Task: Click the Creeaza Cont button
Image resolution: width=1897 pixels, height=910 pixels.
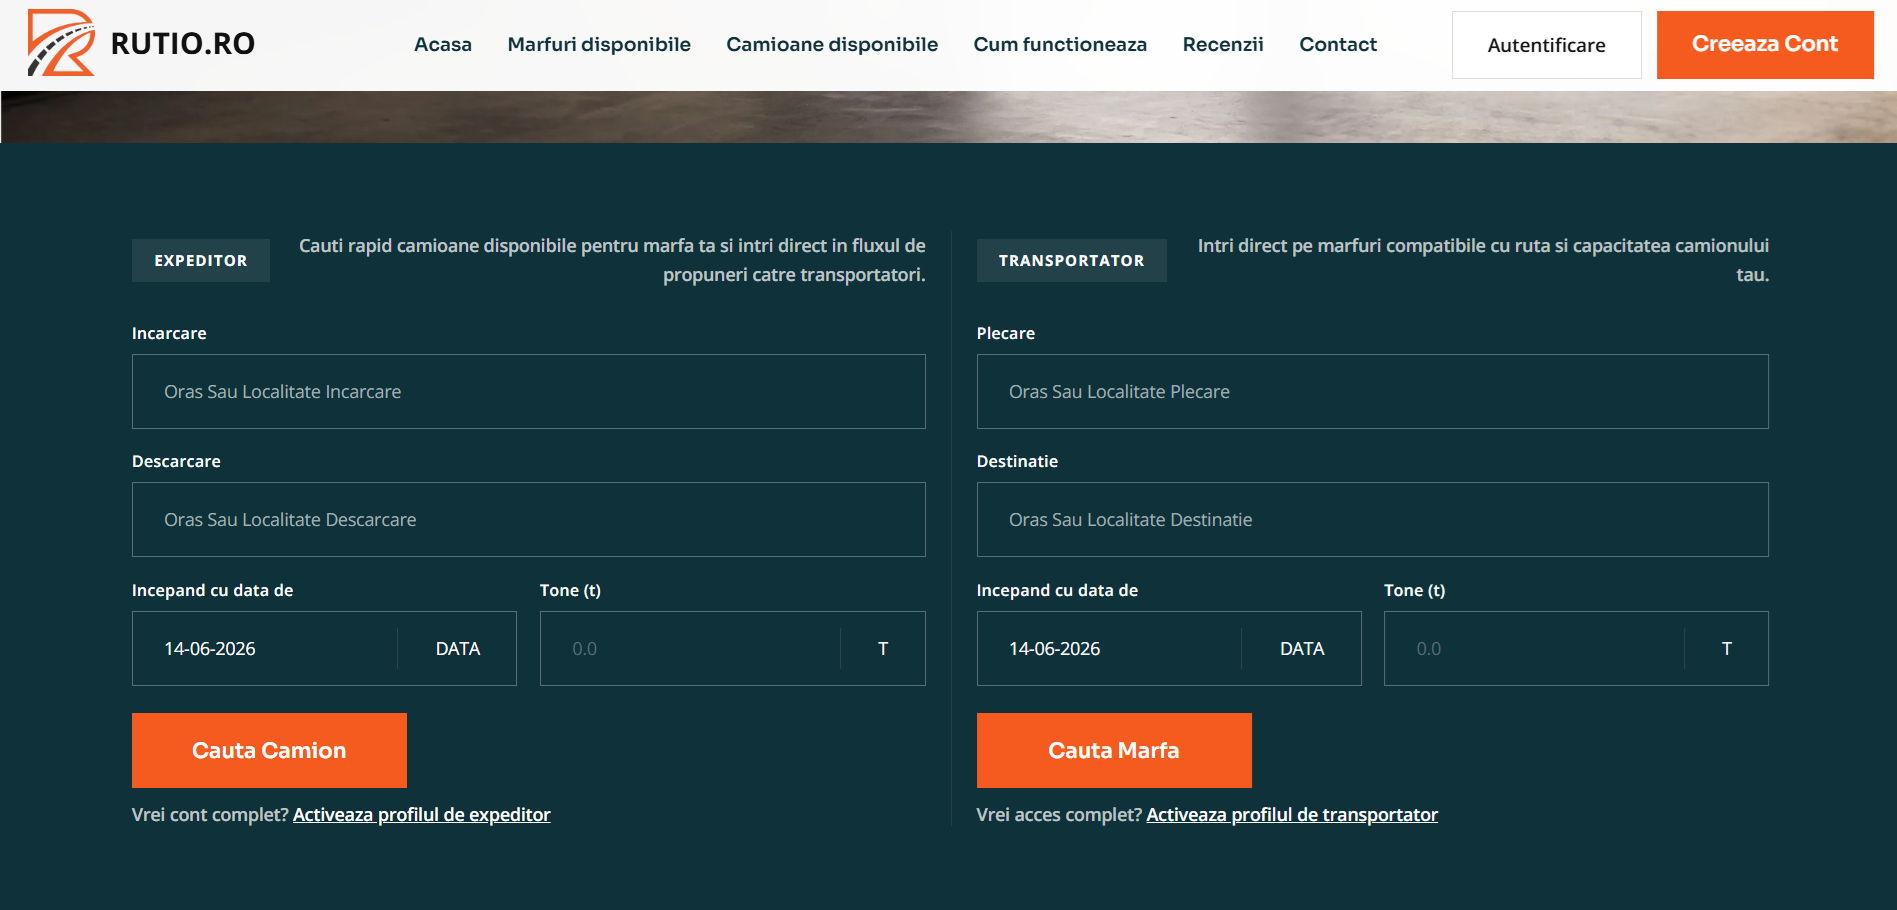Action: tap(1765, 45)
